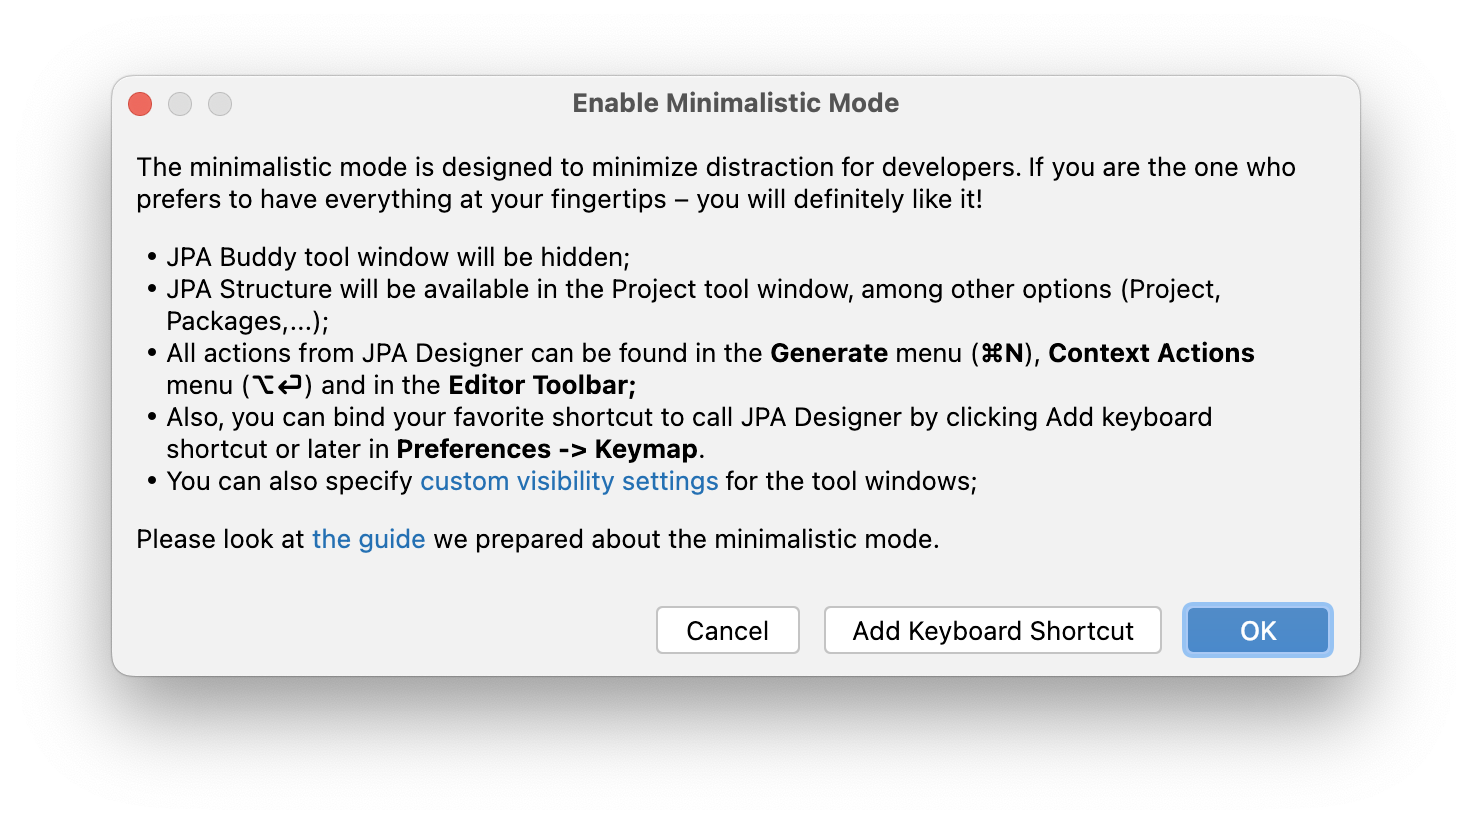Click the ⌘N shortcut symbol
The height and width of the screenshot is (824, 1472).
pyautogui.click(x=1003, y=353)
